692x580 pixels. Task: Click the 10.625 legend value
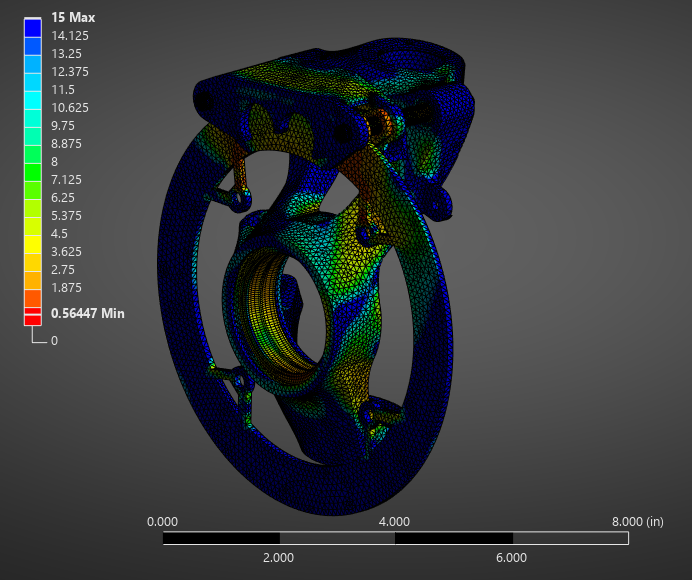click(x=70, y=108)
